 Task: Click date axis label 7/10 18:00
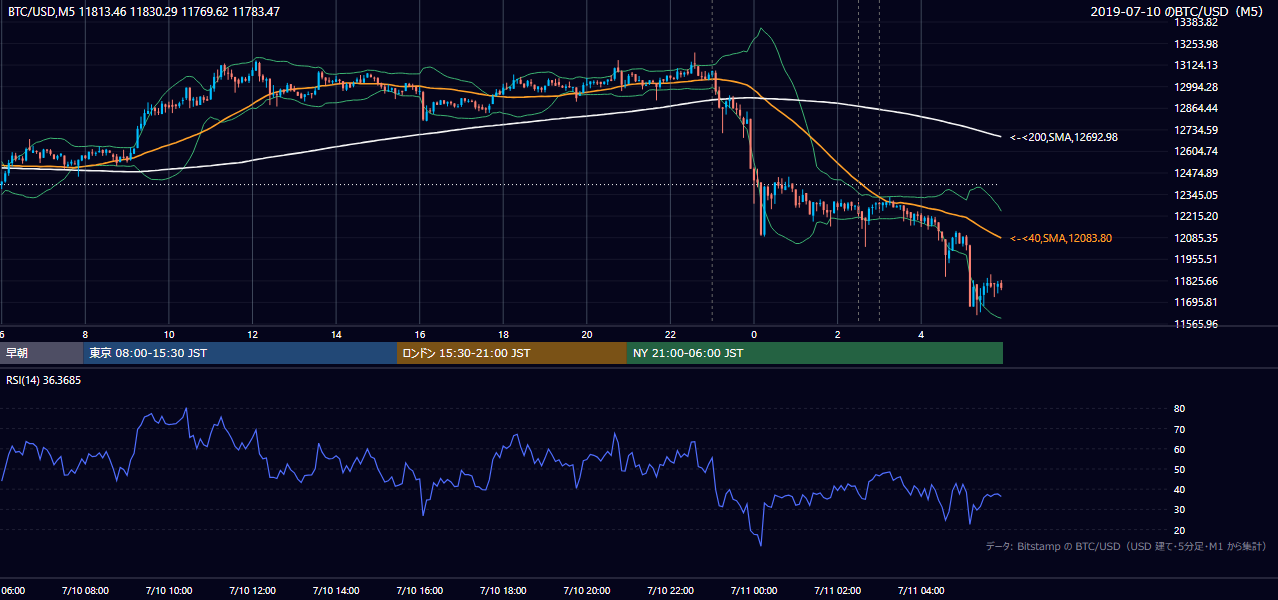click(503, 591)
